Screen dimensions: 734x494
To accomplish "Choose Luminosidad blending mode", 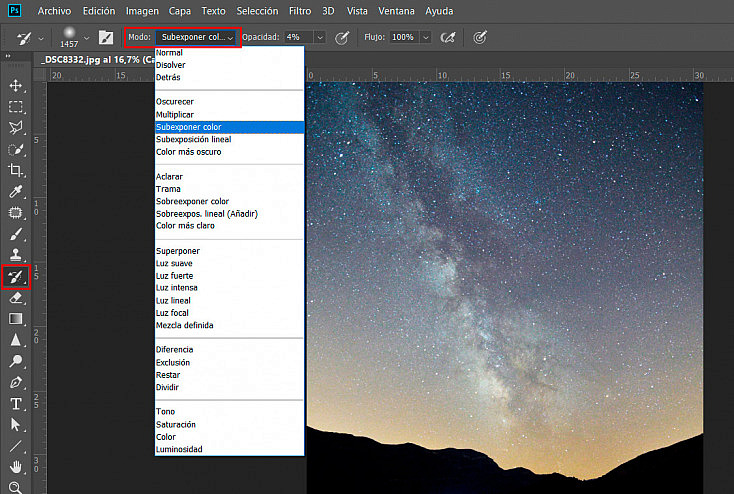I will tap(229, 449).
